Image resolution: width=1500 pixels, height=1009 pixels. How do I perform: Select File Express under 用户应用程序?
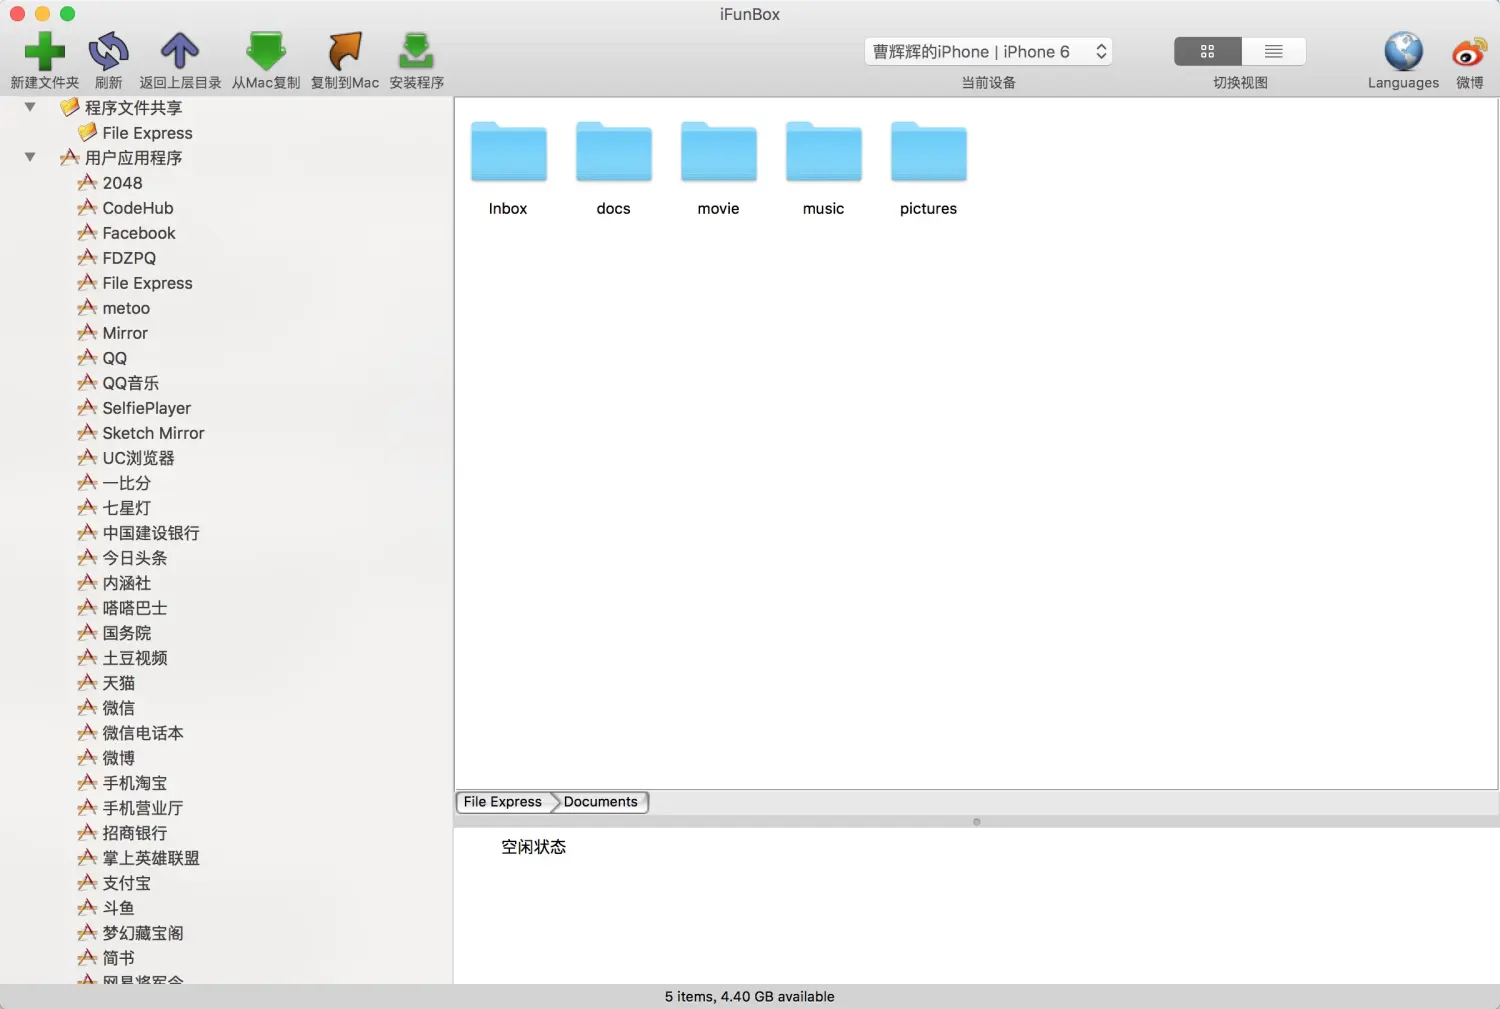135,283
